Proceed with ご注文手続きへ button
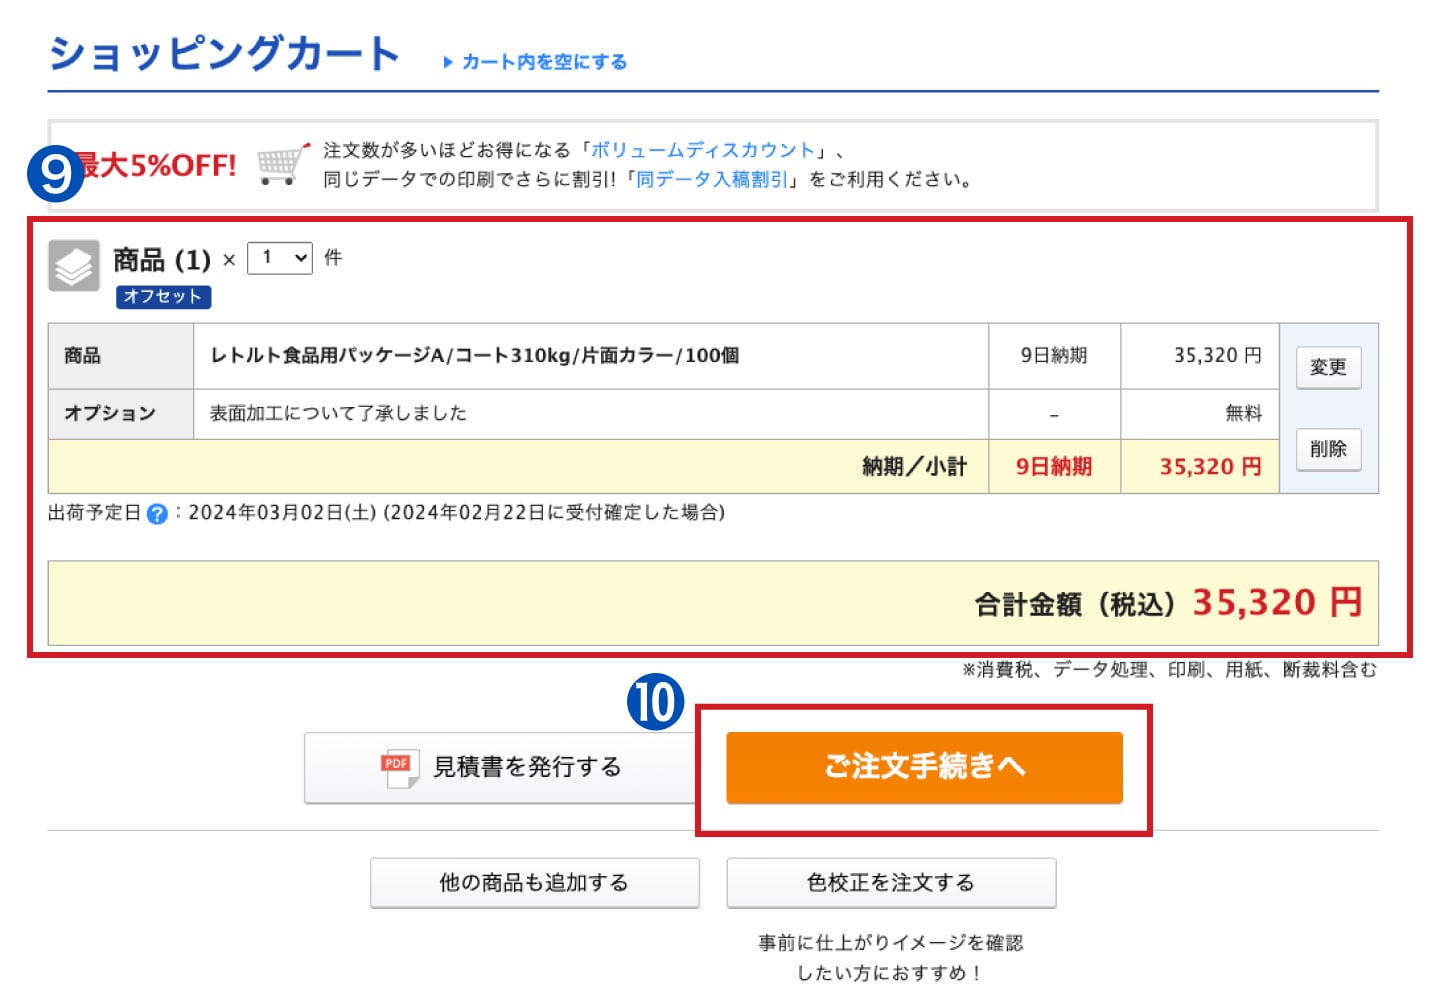This screenshot has height=1000, width=1440. coord(924,768)
